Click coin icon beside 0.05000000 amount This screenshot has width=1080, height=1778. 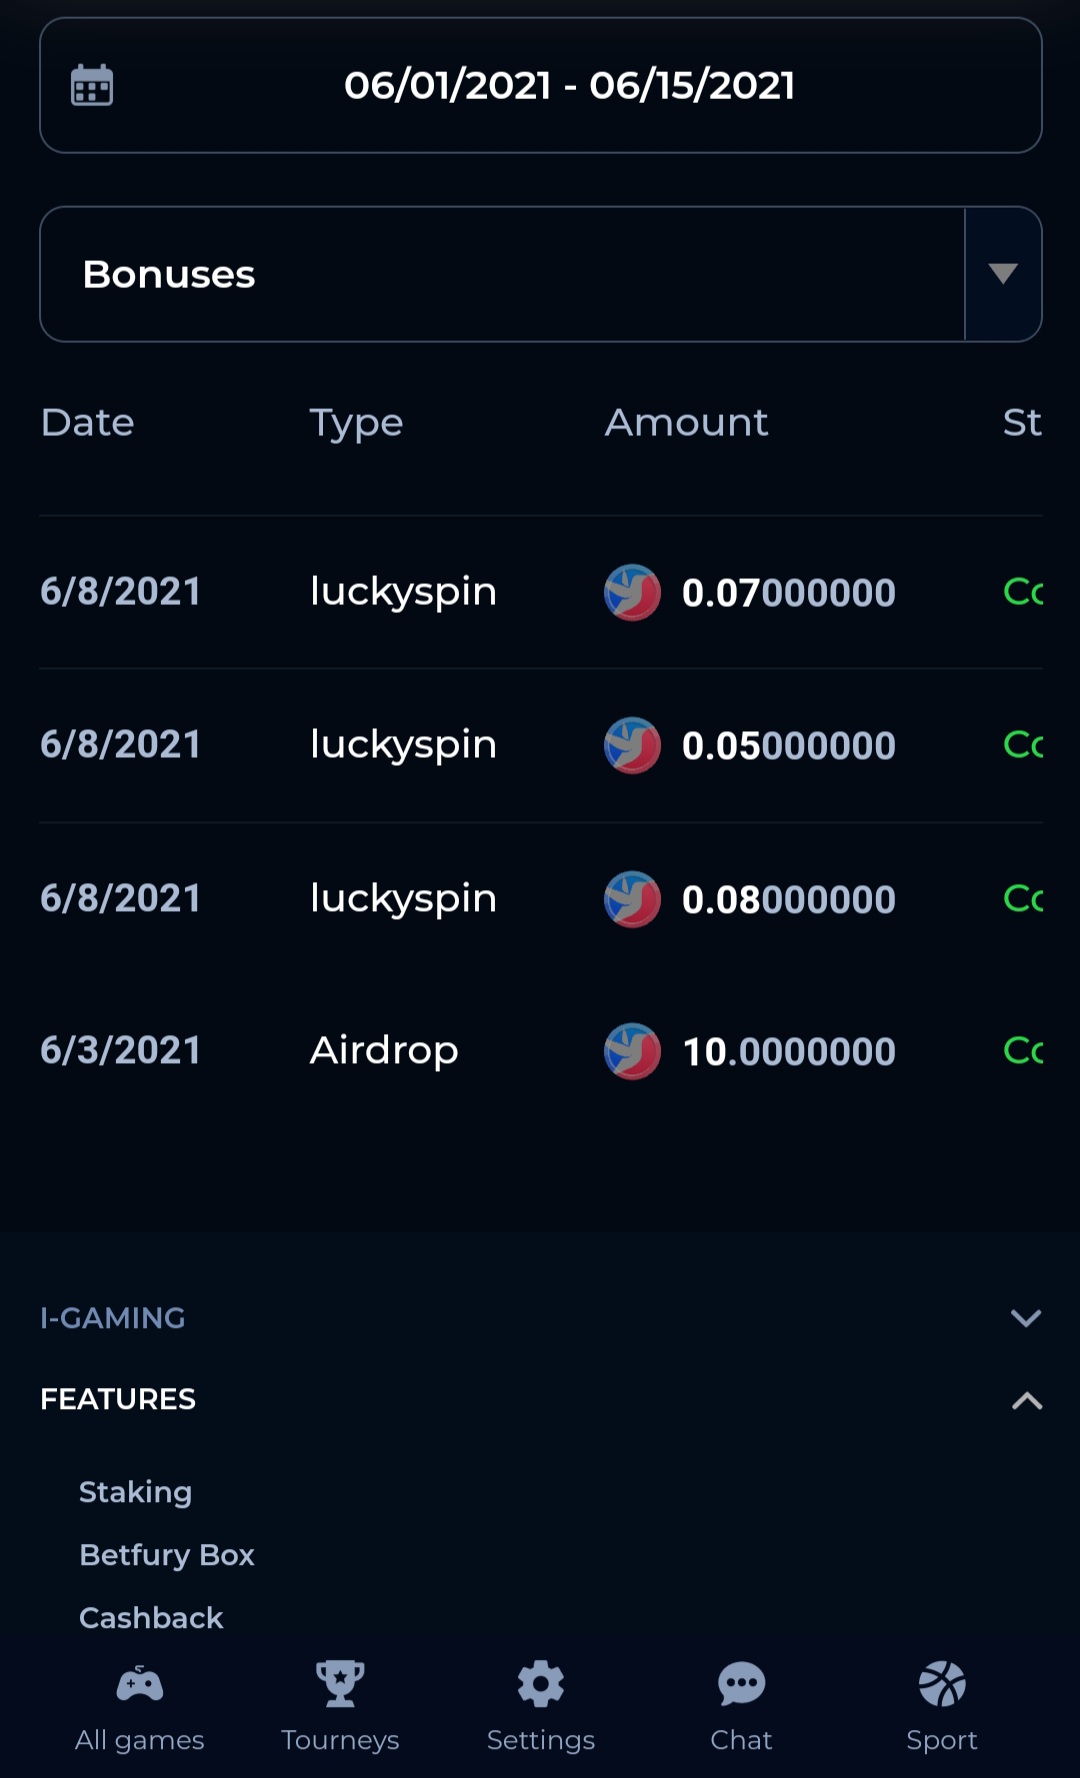tap(632, 746)
